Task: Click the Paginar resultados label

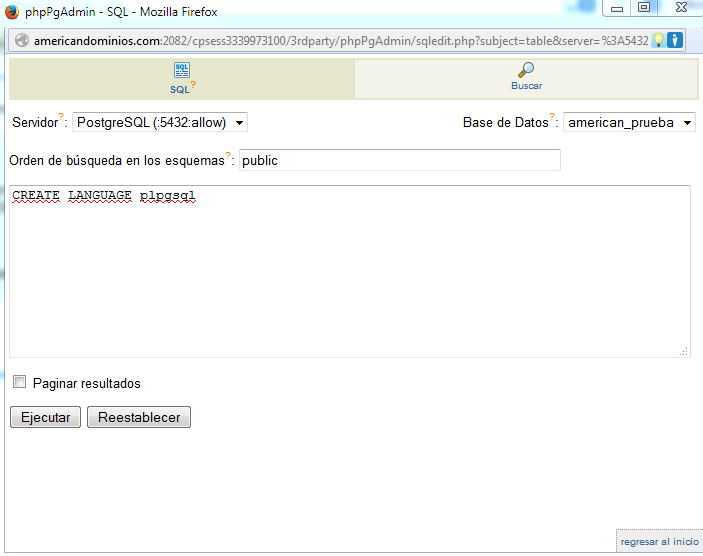Action: pyautogui.click(x=87, y=383)
